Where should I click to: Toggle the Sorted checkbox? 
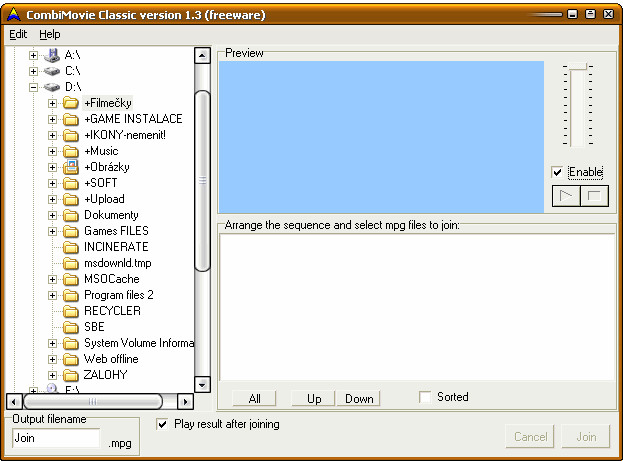pos(425,397)
